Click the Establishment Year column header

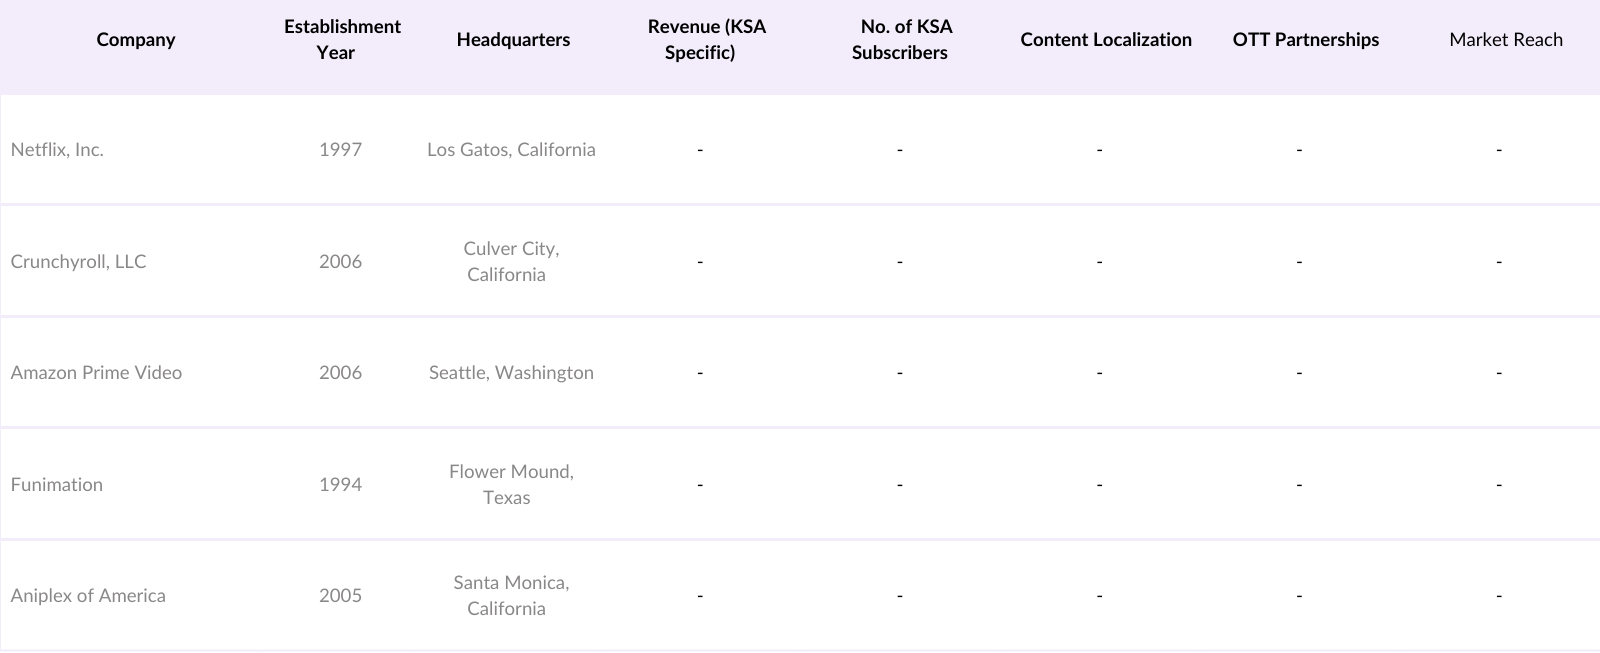coord(341,40)
